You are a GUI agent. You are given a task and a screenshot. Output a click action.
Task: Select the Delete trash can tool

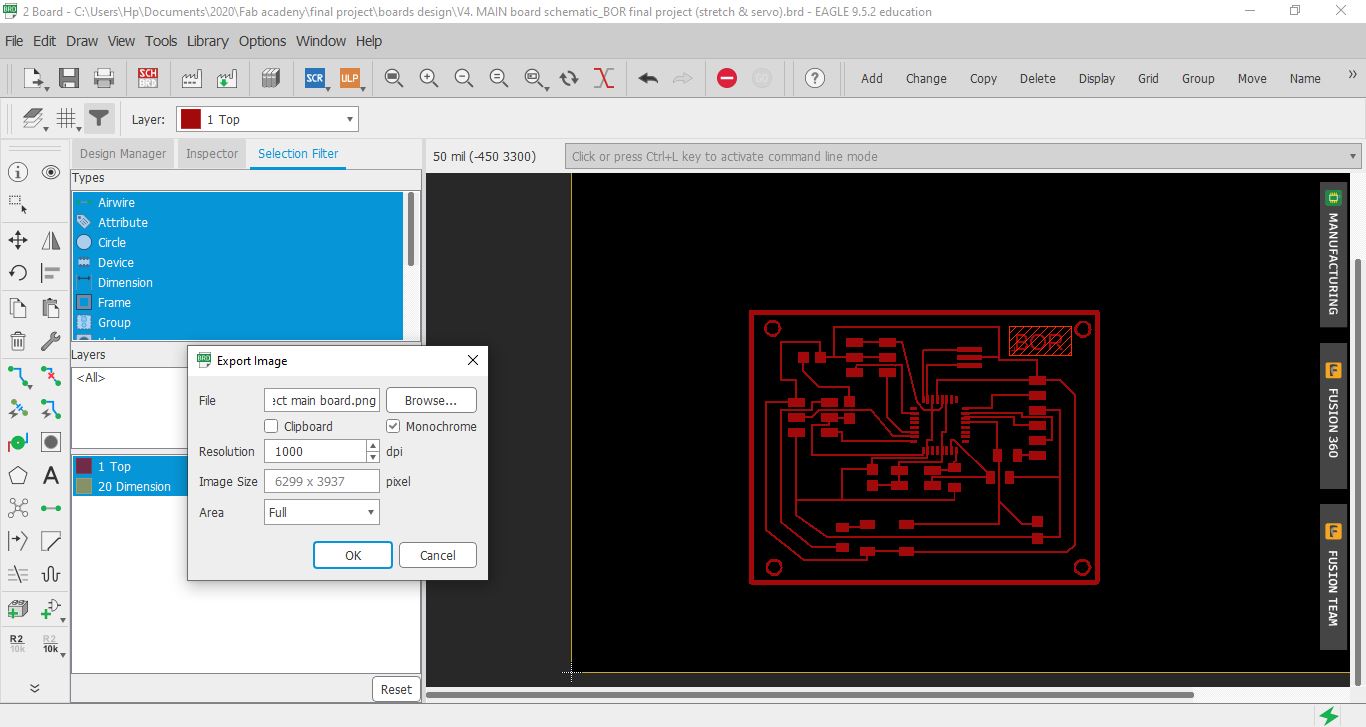18,342
